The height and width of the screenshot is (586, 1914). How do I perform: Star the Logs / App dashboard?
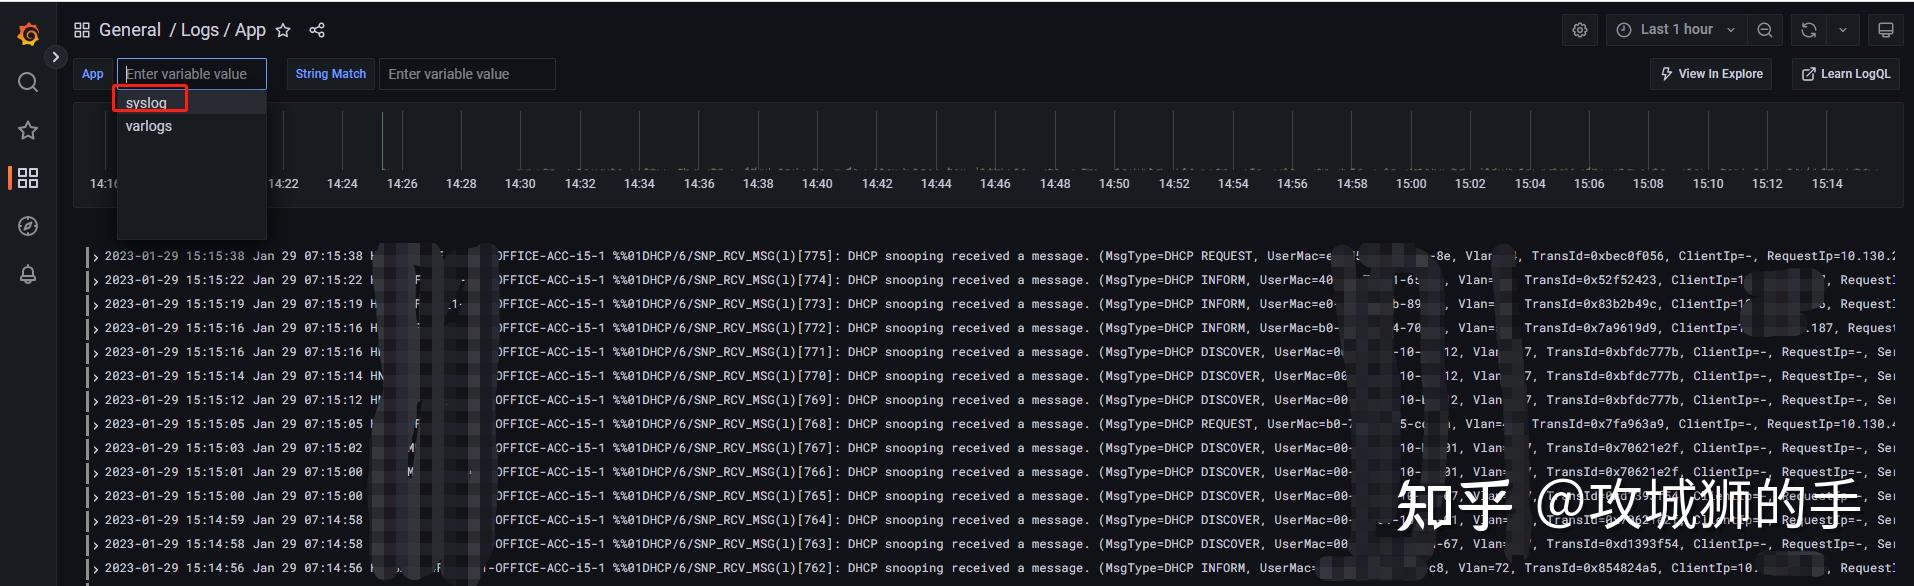(283, 30)
